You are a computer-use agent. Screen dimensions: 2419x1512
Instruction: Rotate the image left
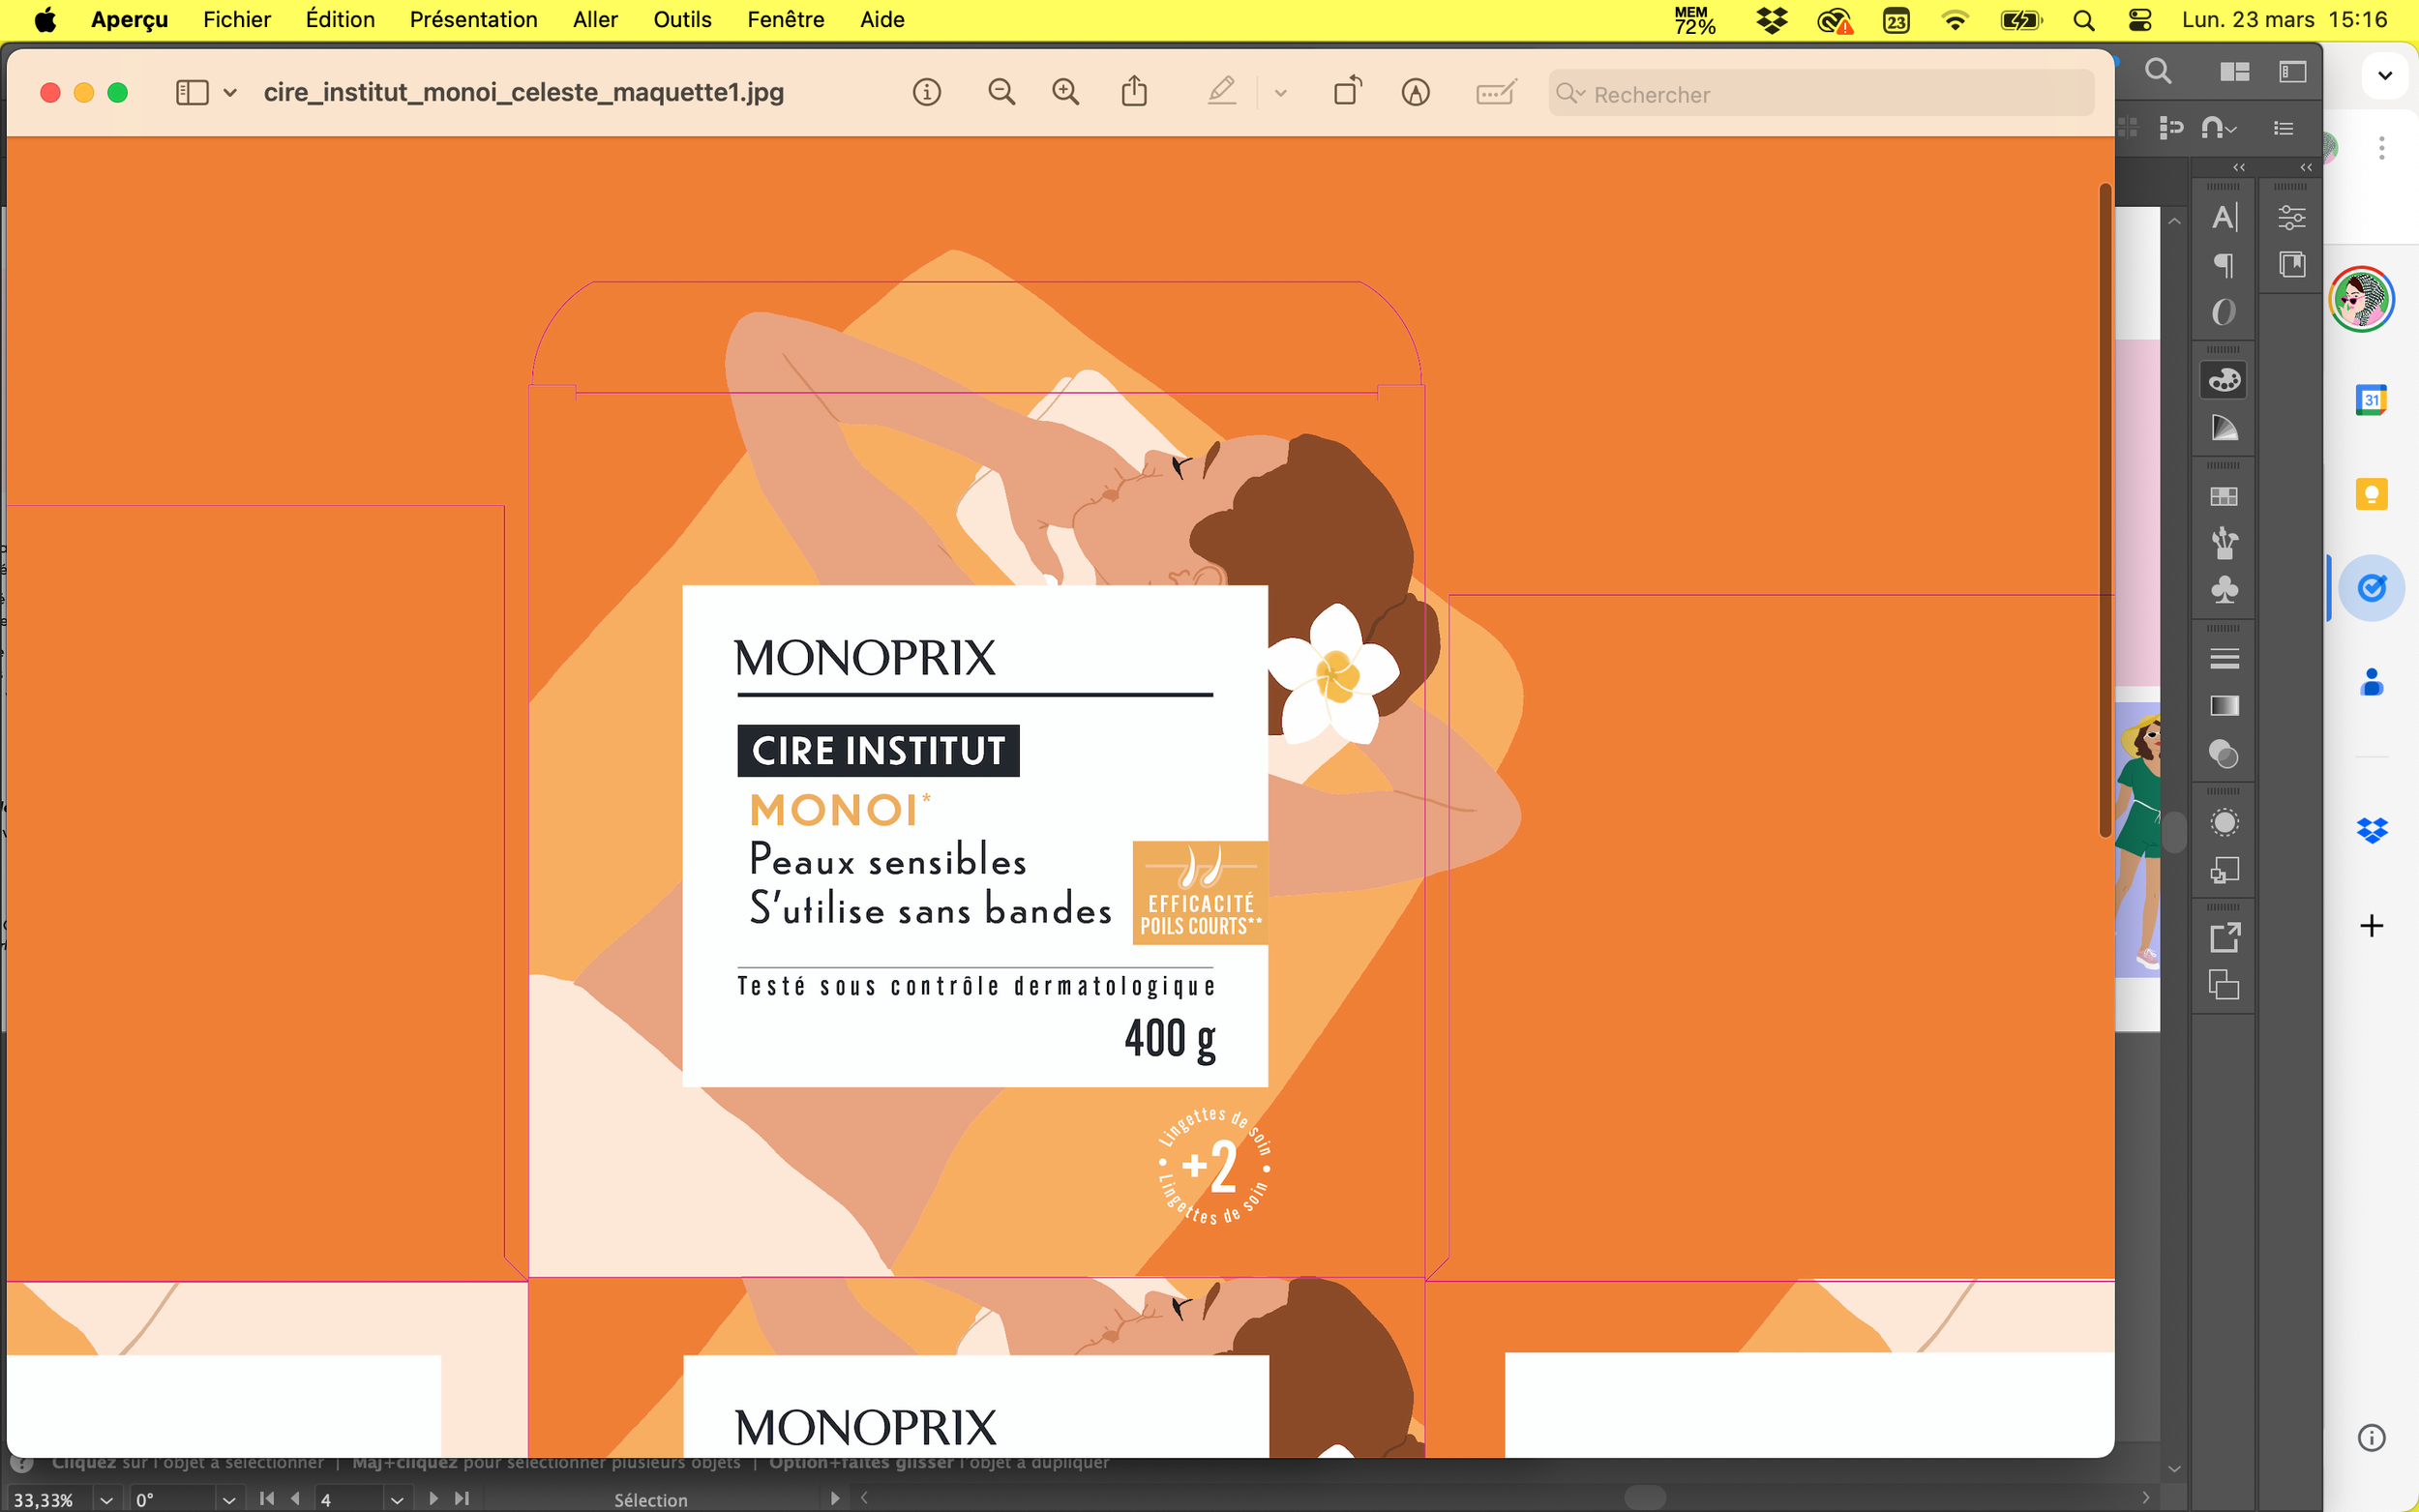point(1347,91)
